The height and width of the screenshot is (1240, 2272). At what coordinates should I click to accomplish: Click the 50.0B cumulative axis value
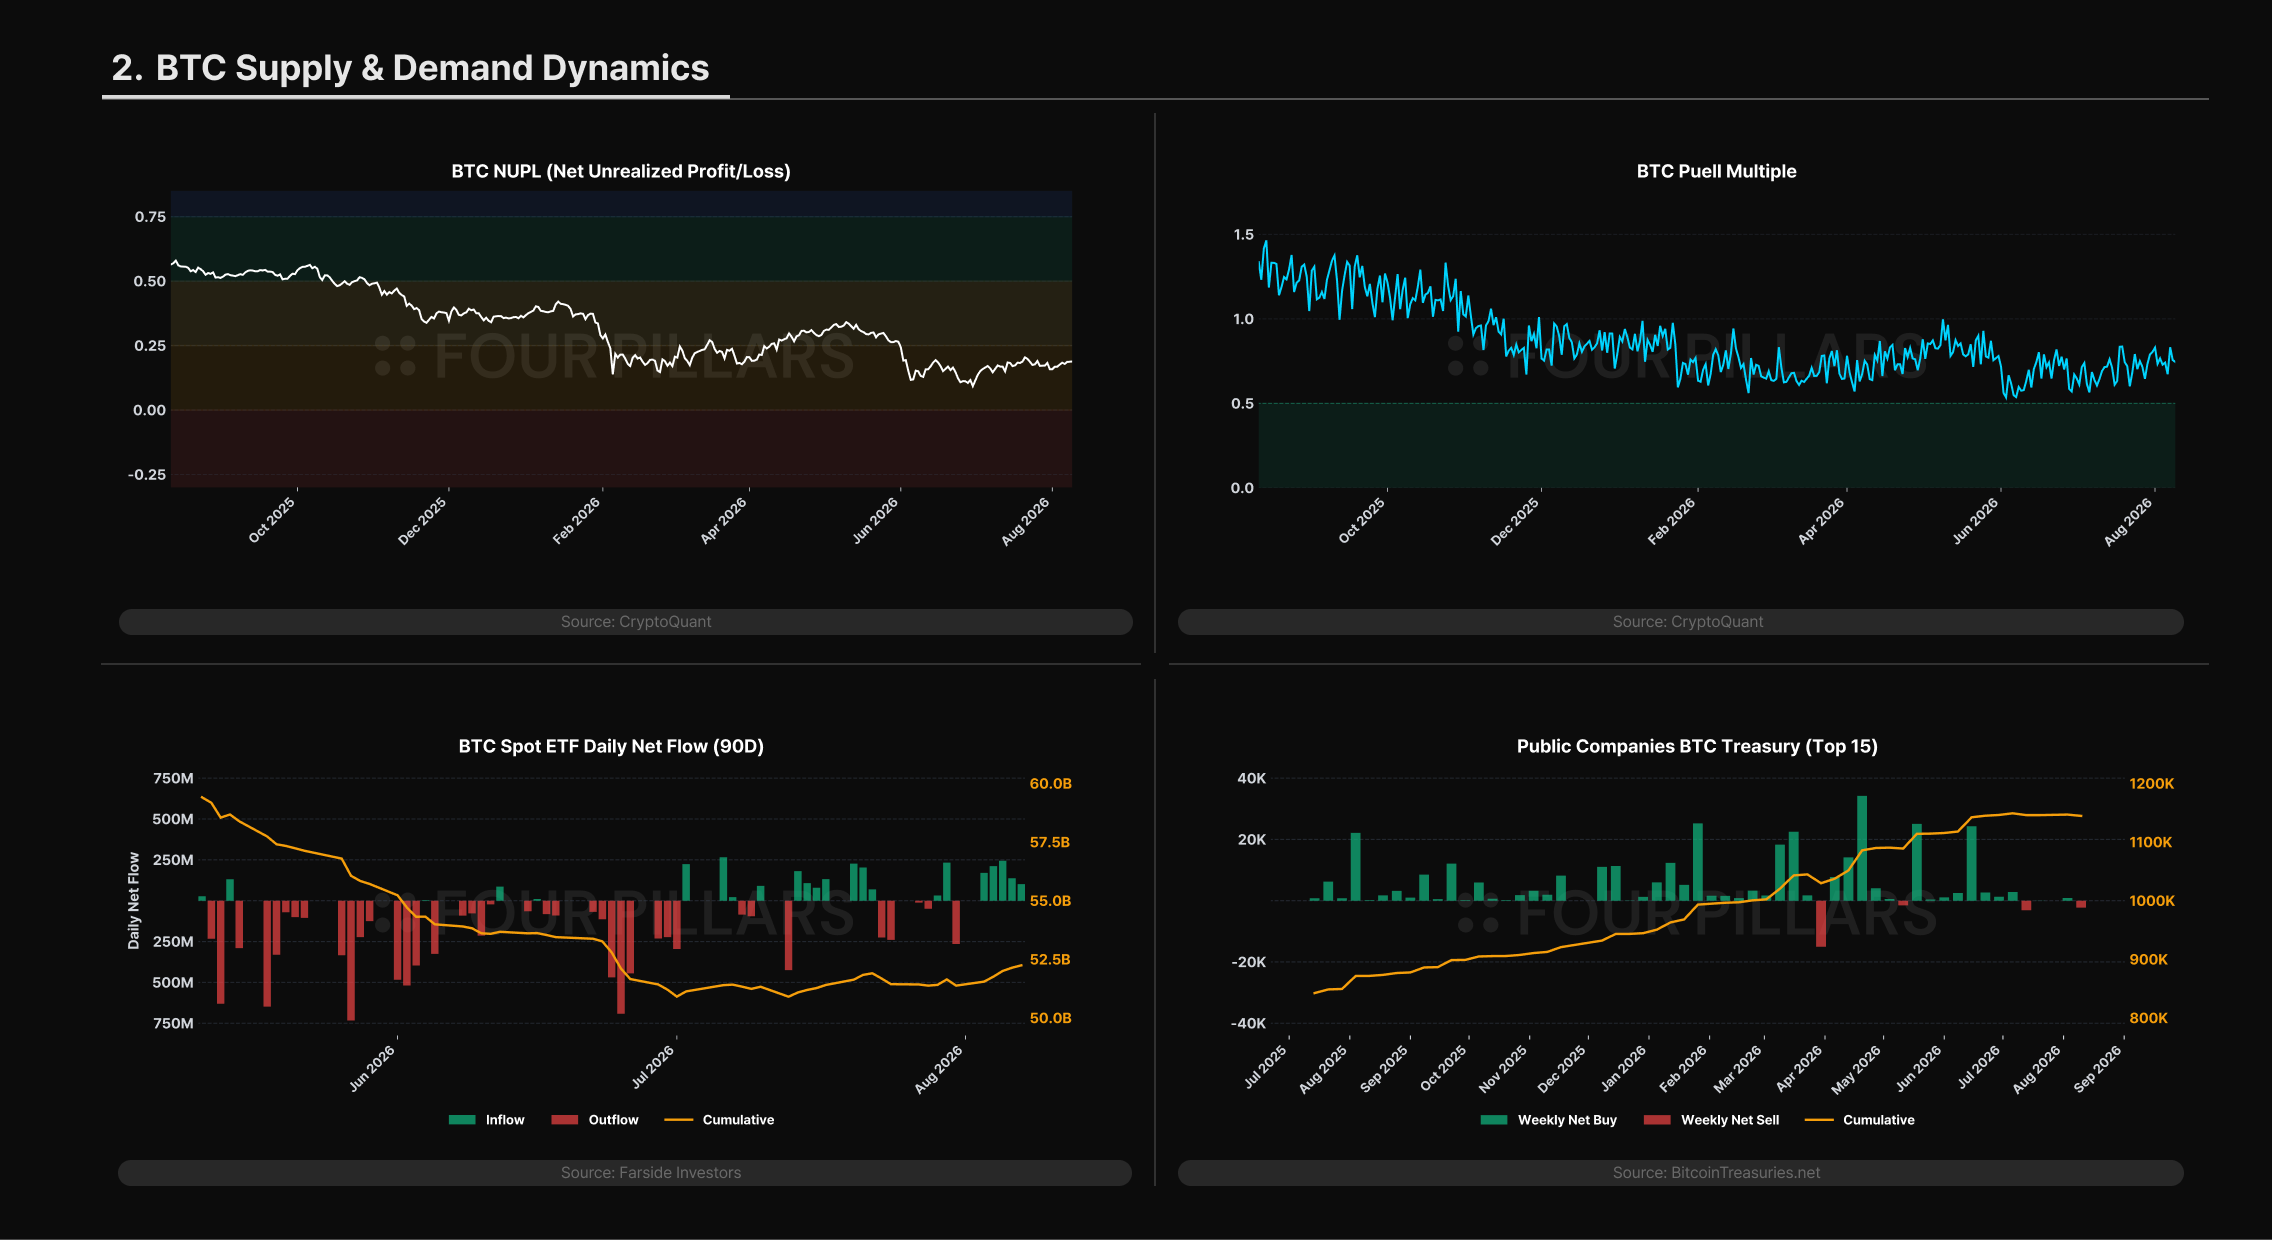1051,1018
